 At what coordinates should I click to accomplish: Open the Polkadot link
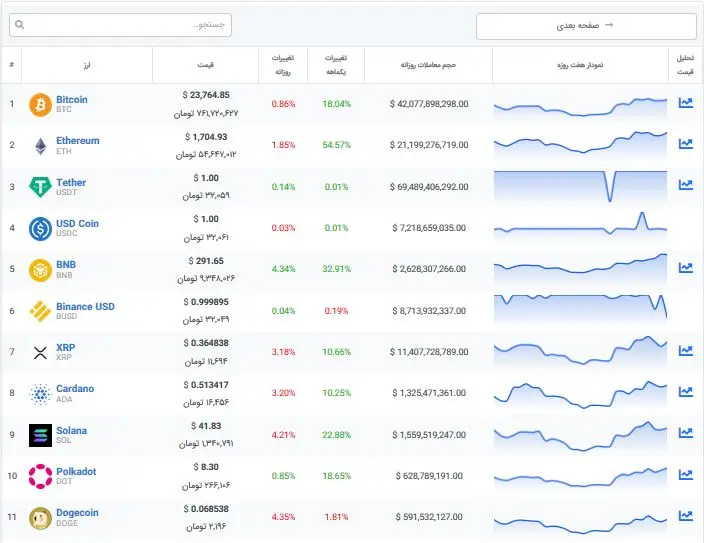click(76, 472)
